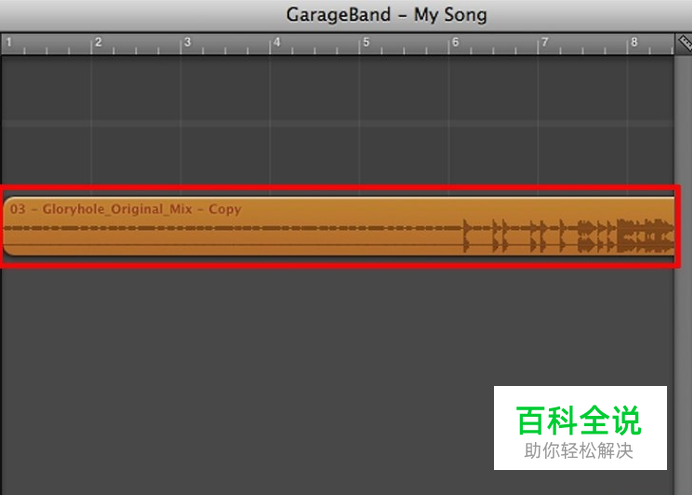Click the GarageBand - My Song window title
692x495 pixels.
tap(387, 15)
